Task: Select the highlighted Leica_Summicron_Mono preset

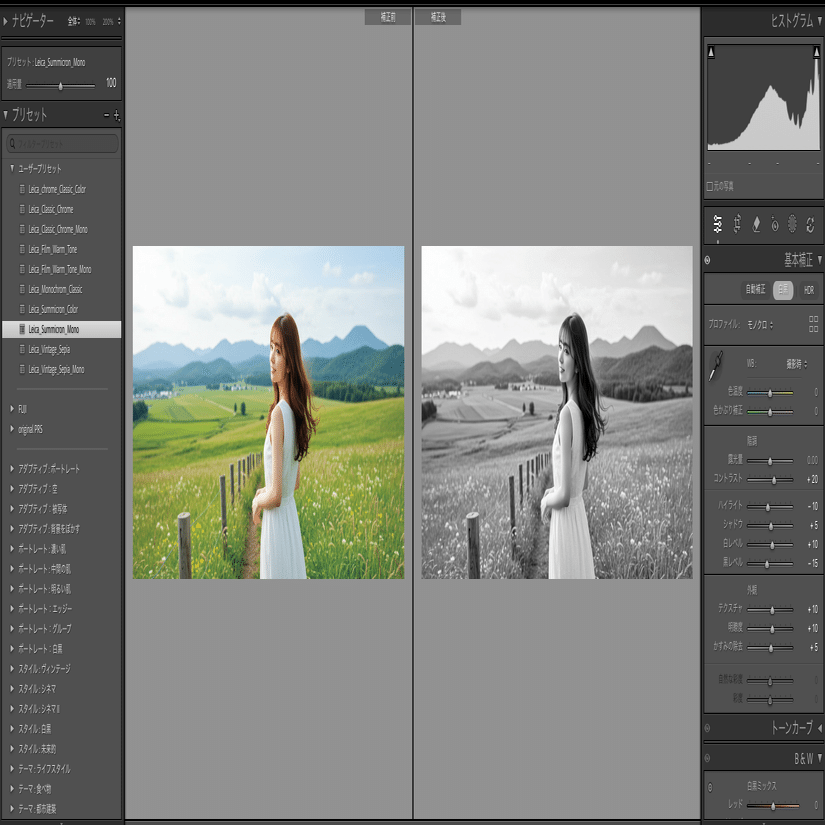Action: pos(62,329)
